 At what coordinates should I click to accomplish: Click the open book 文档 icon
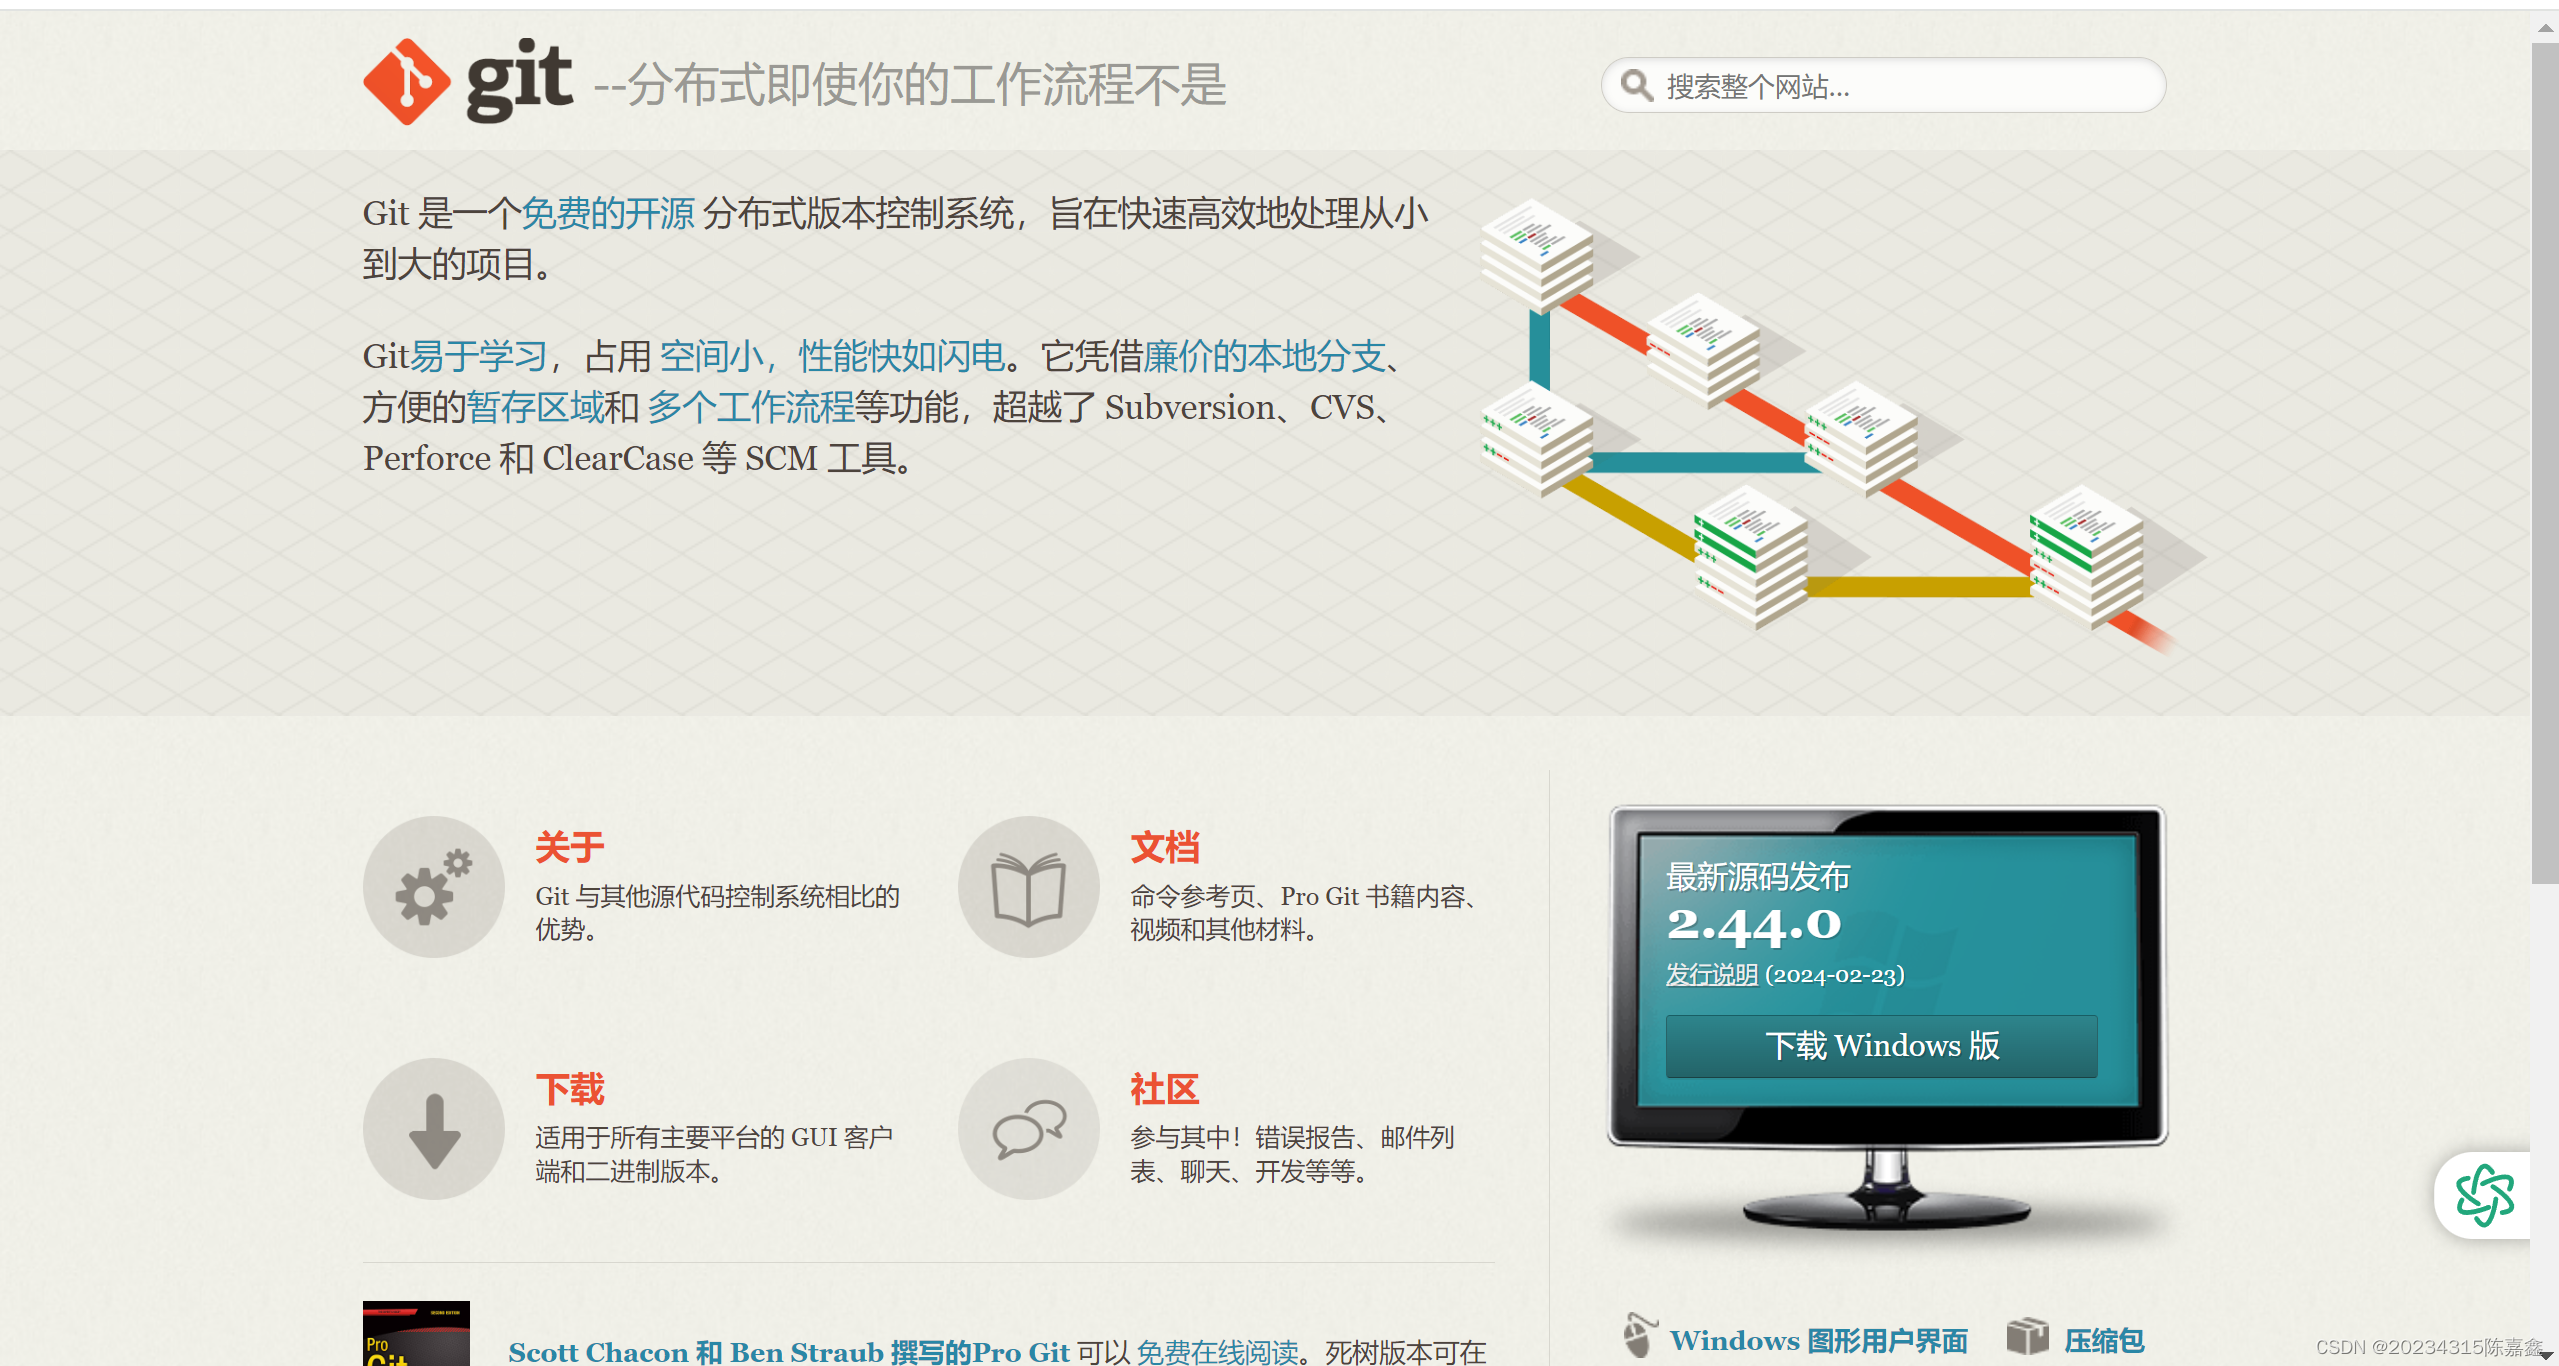[x=1028, y=887]
